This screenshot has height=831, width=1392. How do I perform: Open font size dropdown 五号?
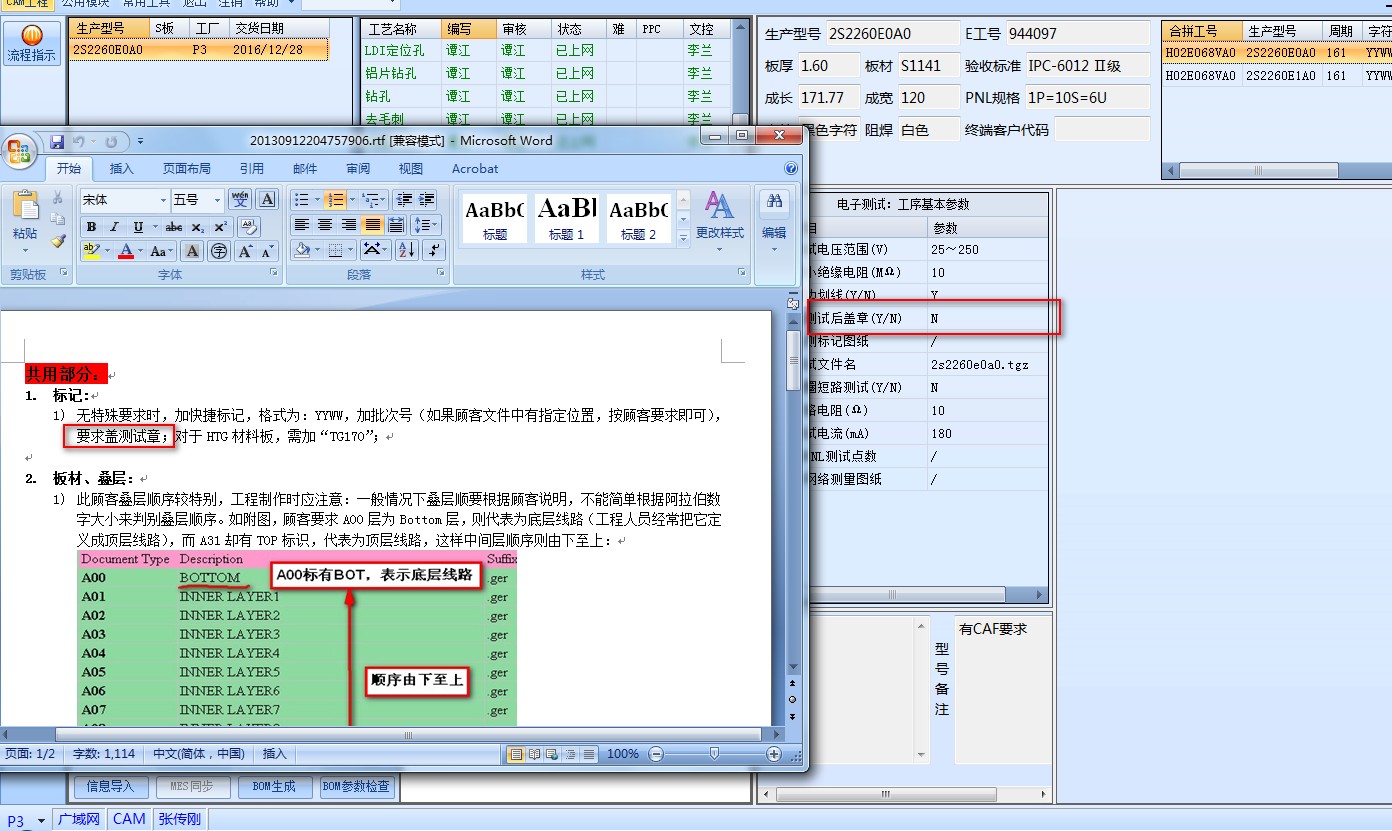(x=219, y=200)
